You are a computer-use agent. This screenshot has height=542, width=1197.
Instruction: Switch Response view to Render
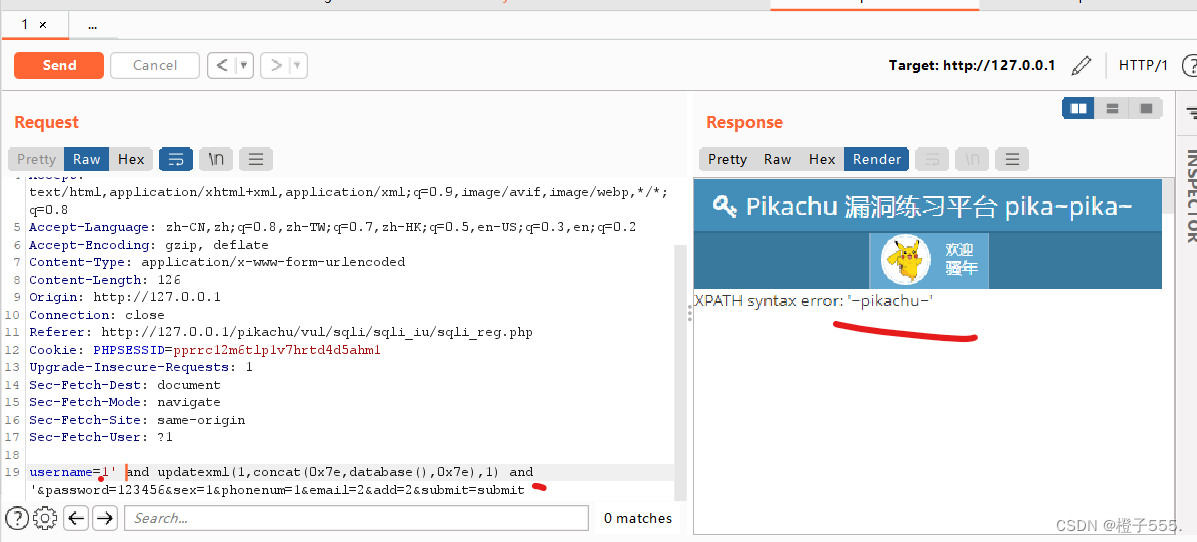pos(876,159)
